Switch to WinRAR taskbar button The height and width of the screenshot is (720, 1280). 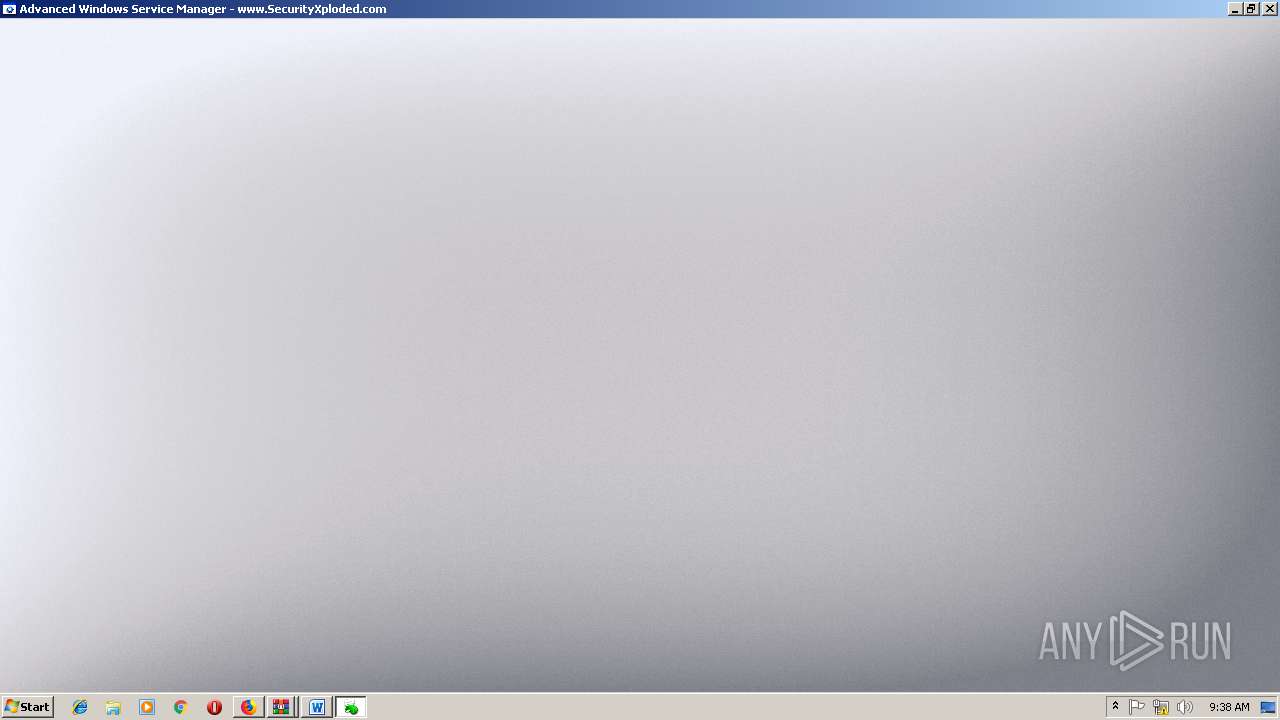coord(282,707)
